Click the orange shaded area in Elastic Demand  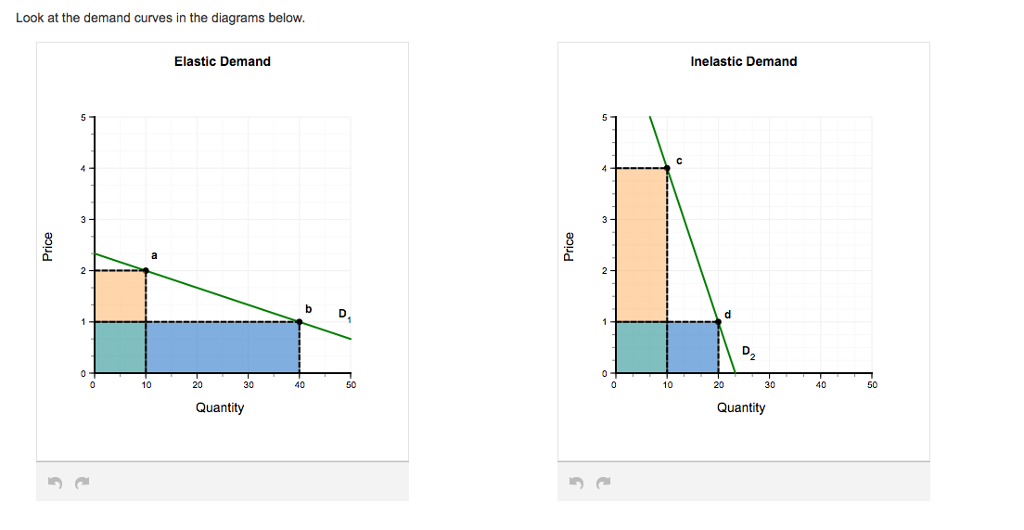click(x=120, y=295)
